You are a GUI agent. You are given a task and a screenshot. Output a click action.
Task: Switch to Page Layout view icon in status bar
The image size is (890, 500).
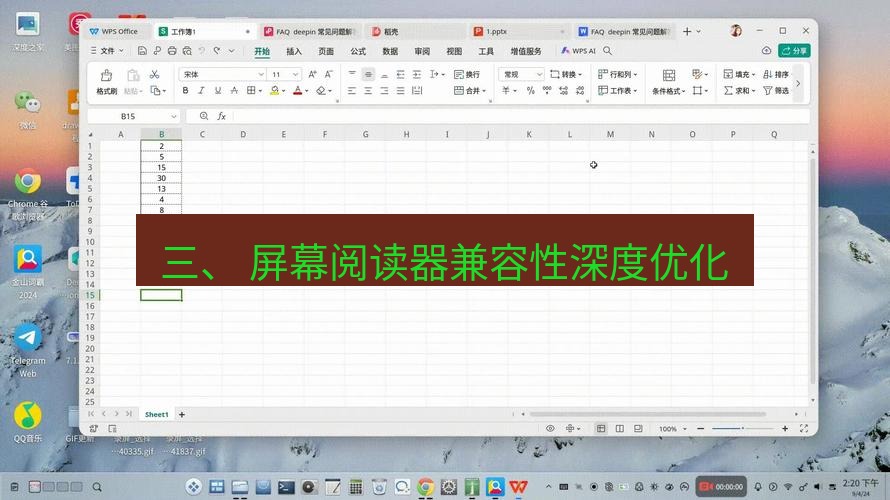(619, 428)
